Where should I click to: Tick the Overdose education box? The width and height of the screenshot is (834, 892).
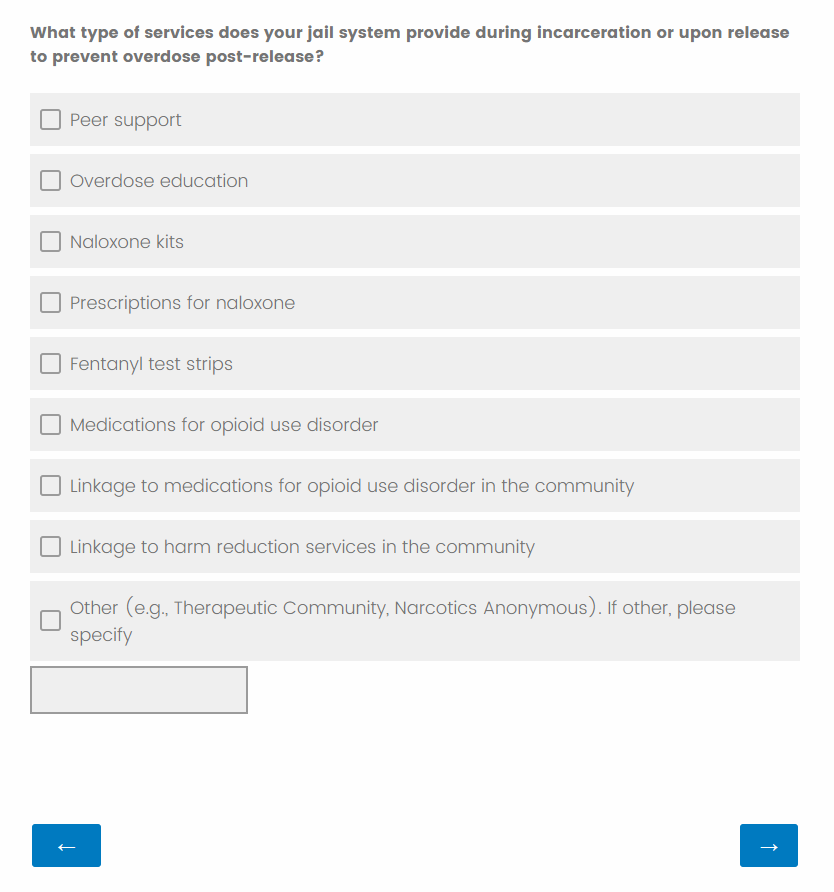point(50,181)
